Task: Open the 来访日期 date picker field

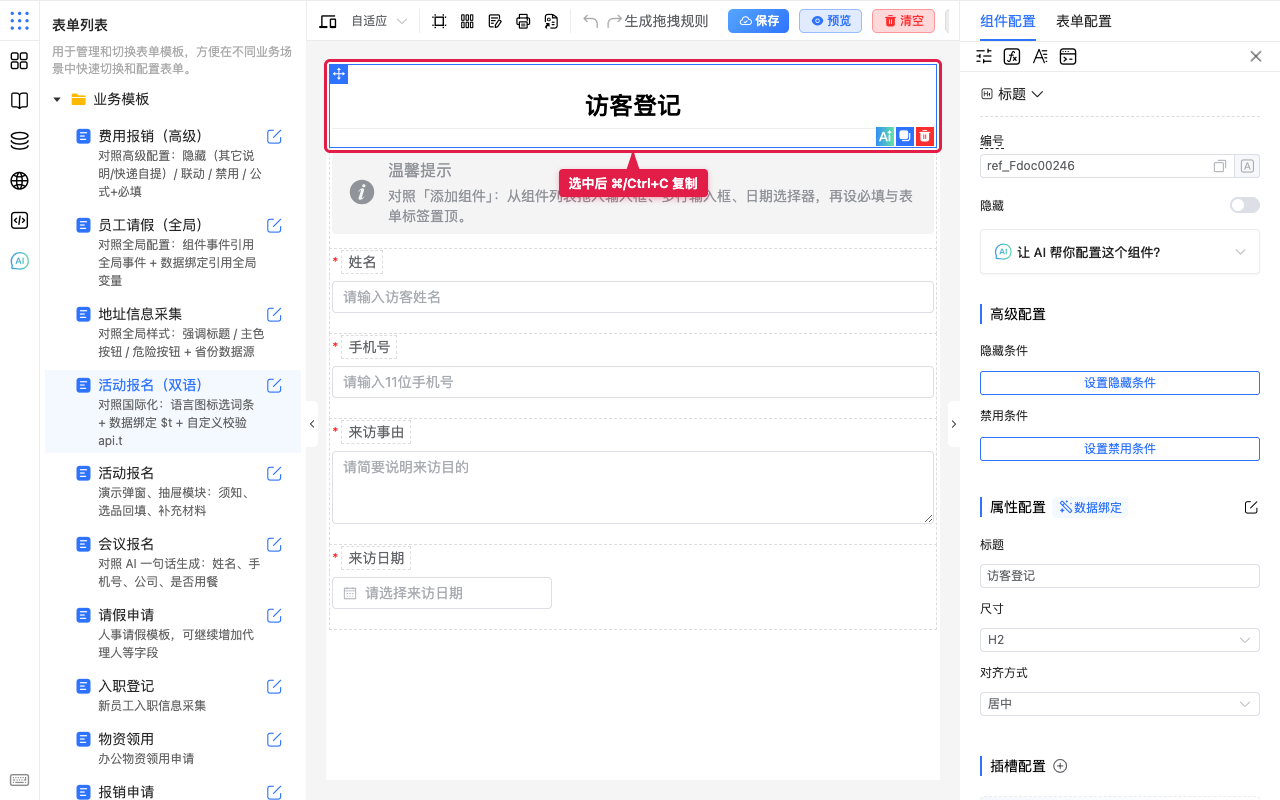Action: click(442, 593)
